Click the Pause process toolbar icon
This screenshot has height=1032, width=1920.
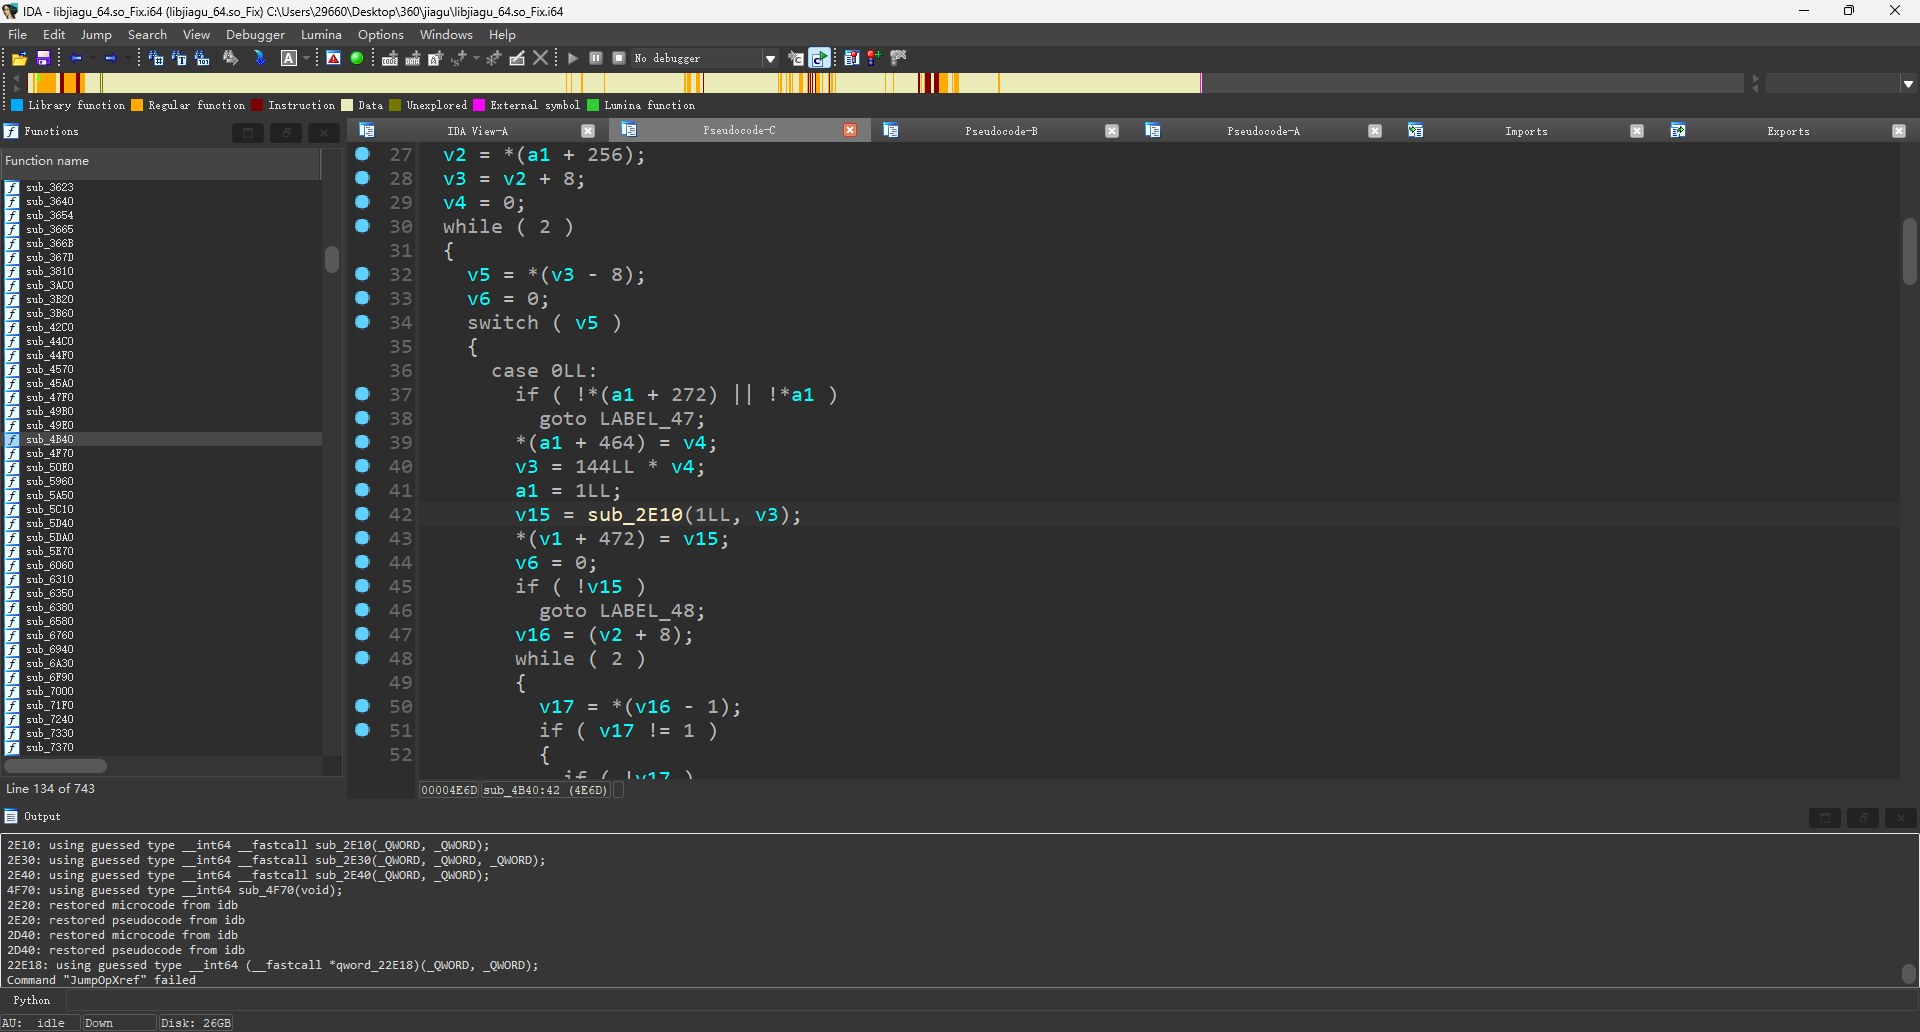click(x=596, y=59)
